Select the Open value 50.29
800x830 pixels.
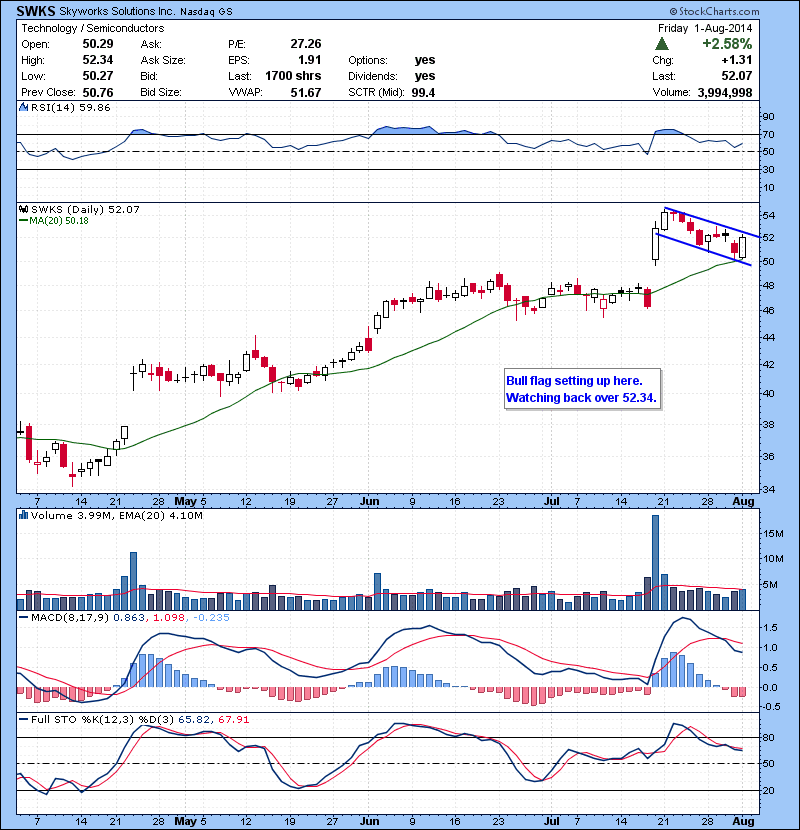click(x=98, y=44)
